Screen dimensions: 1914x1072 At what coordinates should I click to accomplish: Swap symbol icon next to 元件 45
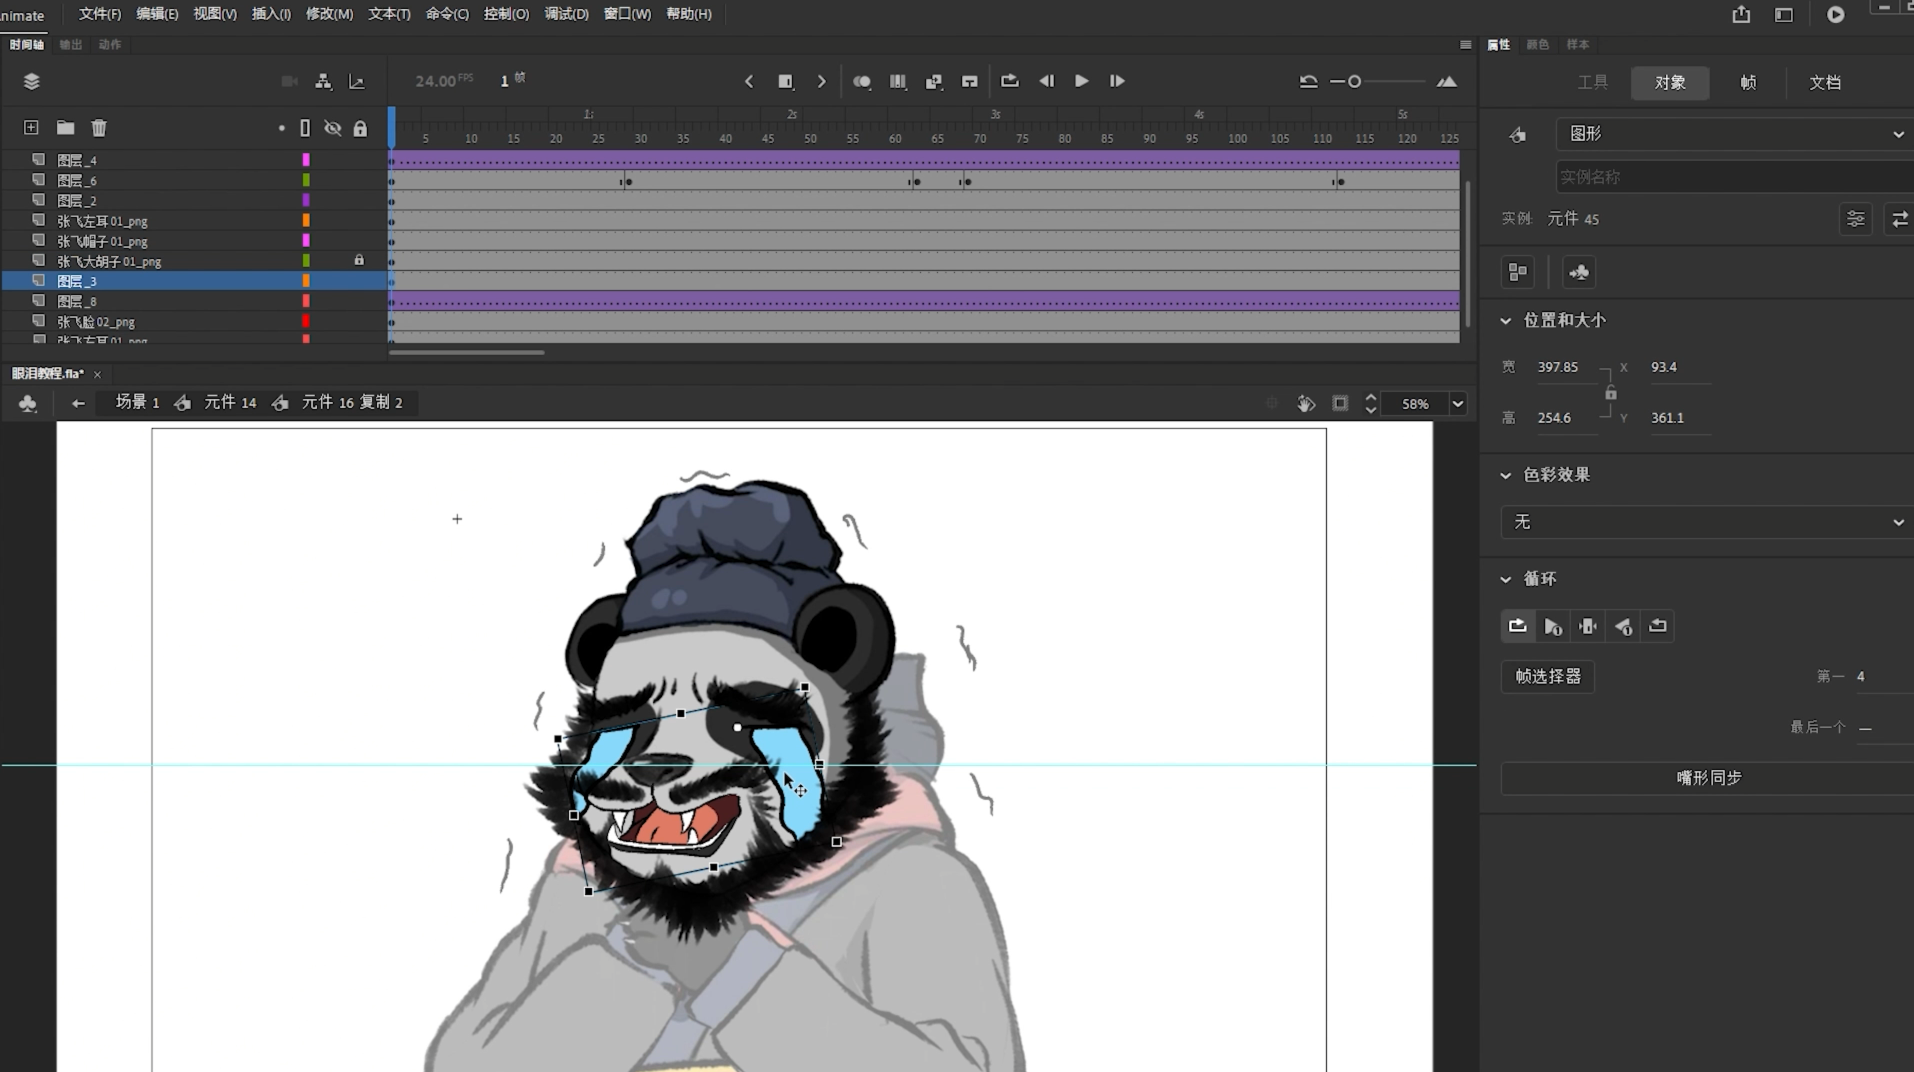(1899, 219)
